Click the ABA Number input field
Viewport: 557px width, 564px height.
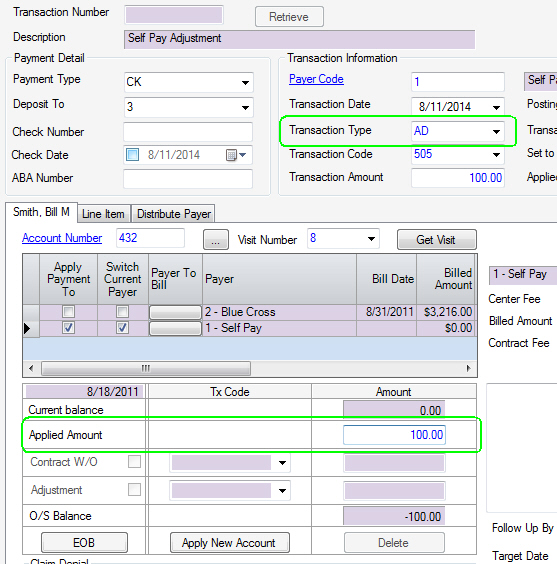[188, 178]
